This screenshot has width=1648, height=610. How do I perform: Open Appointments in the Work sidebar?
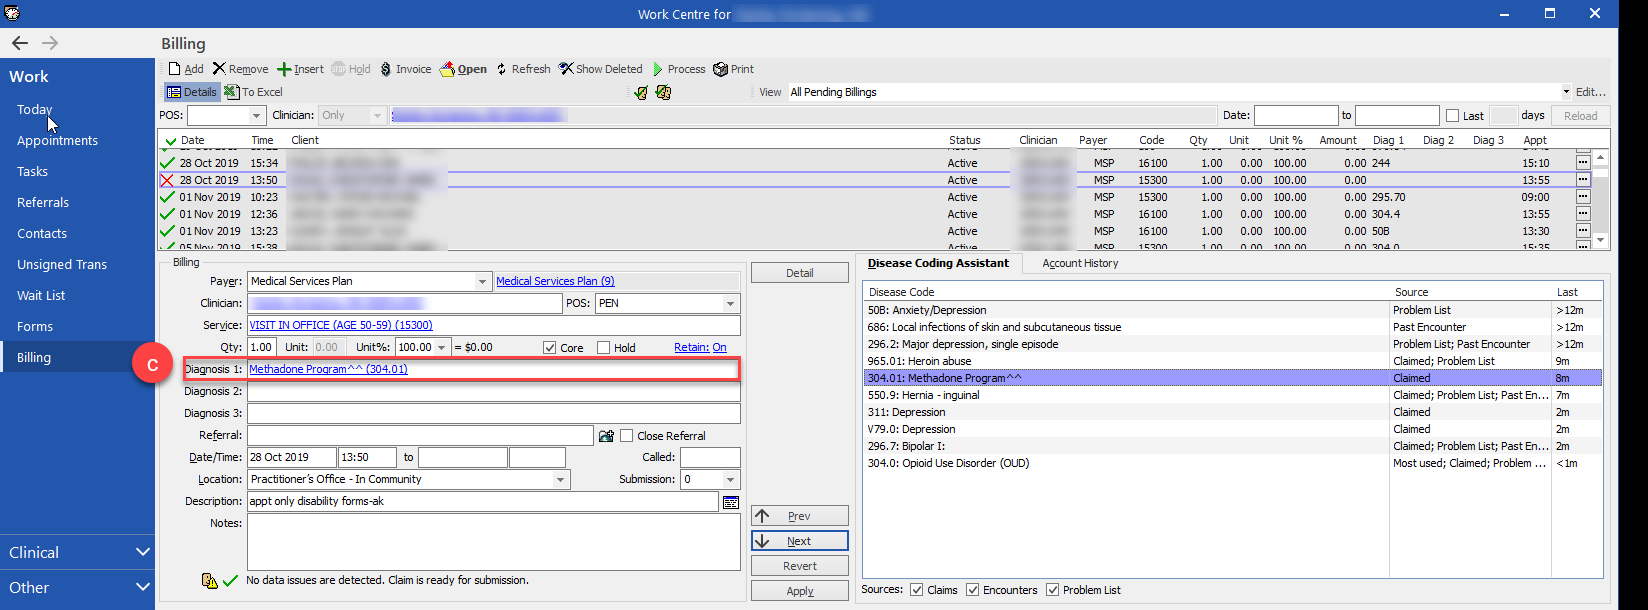[57, 141]
